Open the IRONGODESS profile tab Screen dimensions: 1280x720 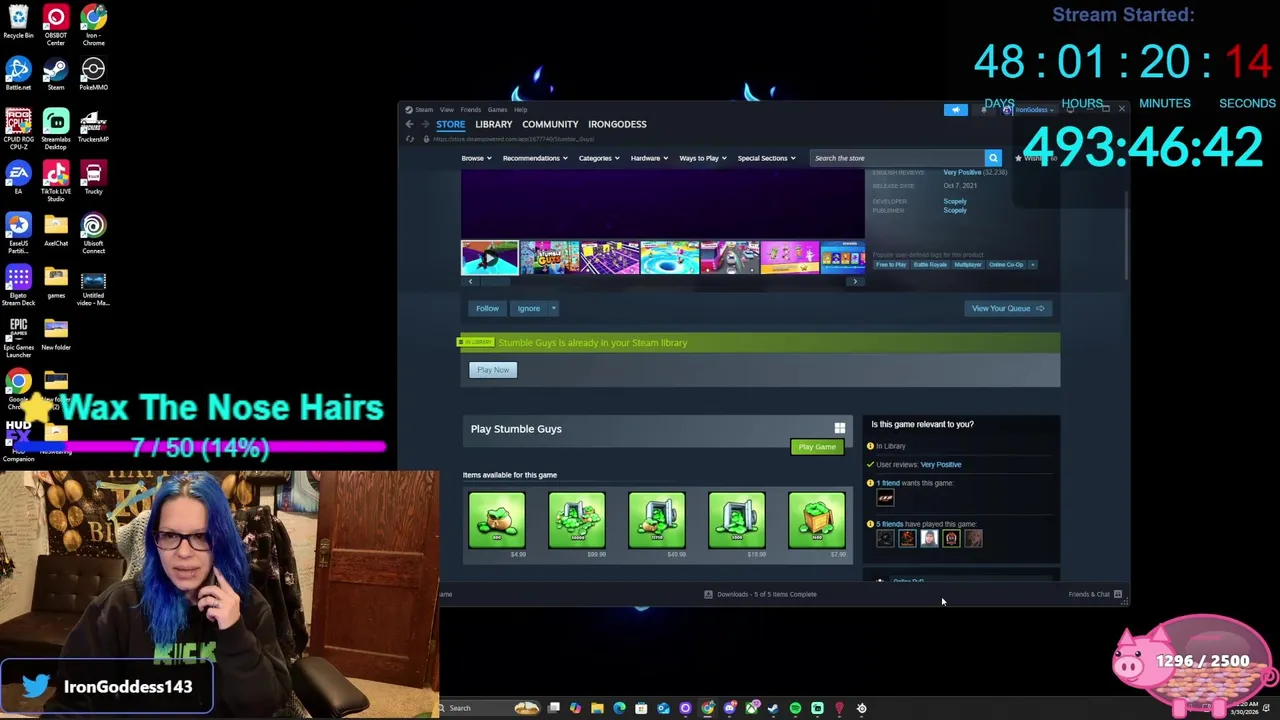(x=617, y=124)
